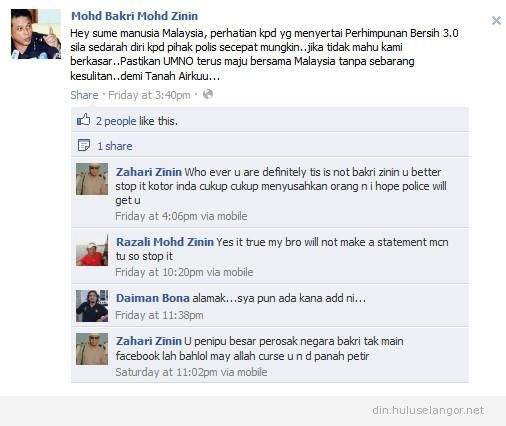Click the share note icon
The image size is (506, 426).
(x=84, y=145)
